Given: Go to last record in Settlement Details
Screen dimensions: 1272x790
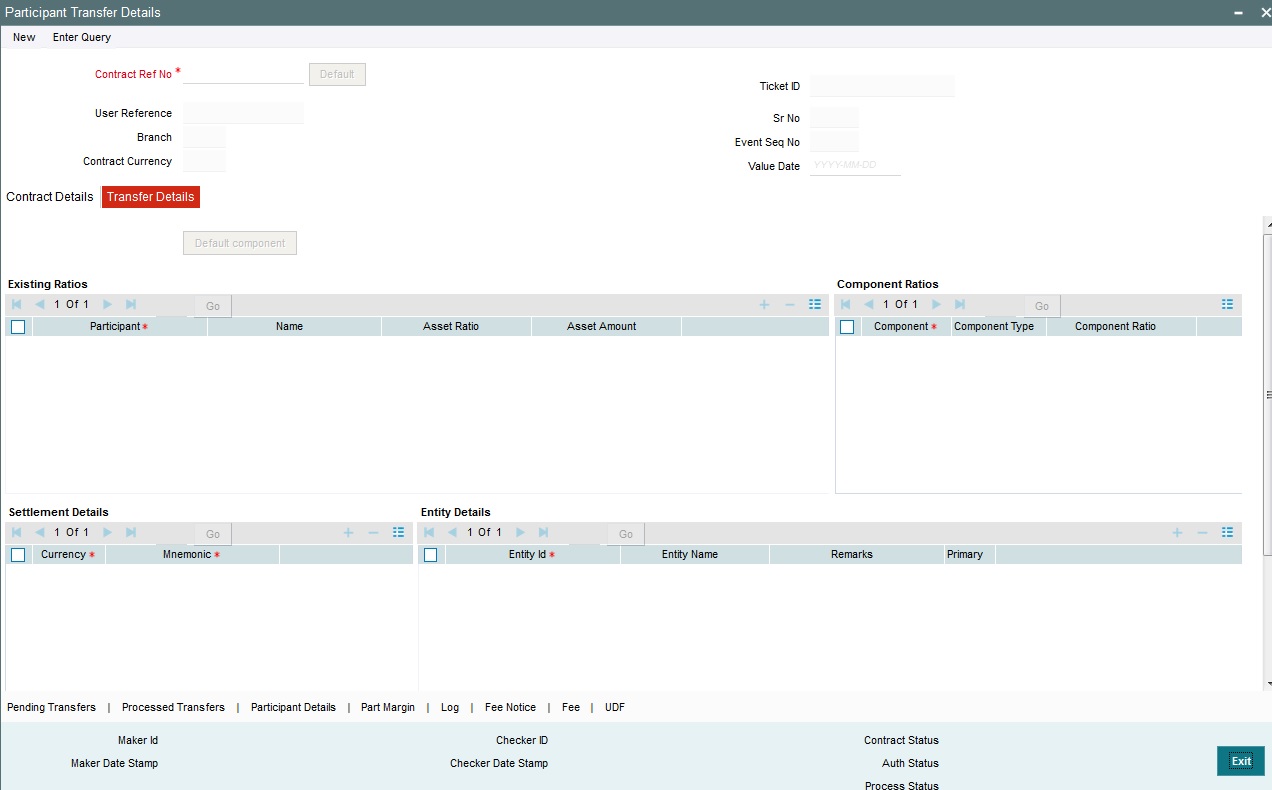Looking at the screenshot, I should click(x=130, y=532).
